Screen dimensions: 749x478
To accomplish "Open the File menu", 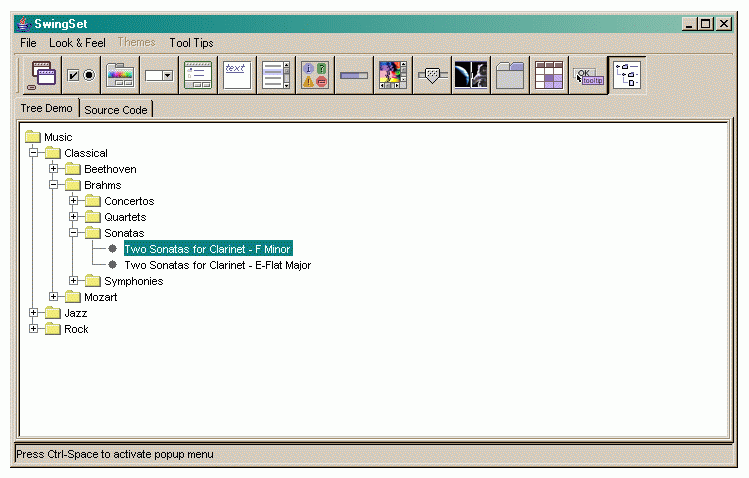I will [28, 43].
